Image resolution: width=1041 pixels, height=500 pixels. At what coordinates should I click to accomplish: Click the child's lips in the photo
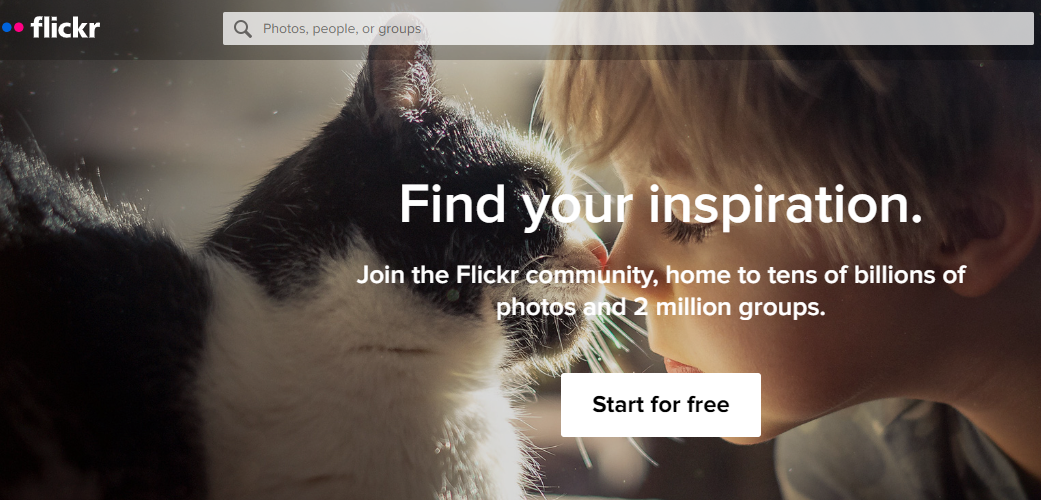(681, 366)
